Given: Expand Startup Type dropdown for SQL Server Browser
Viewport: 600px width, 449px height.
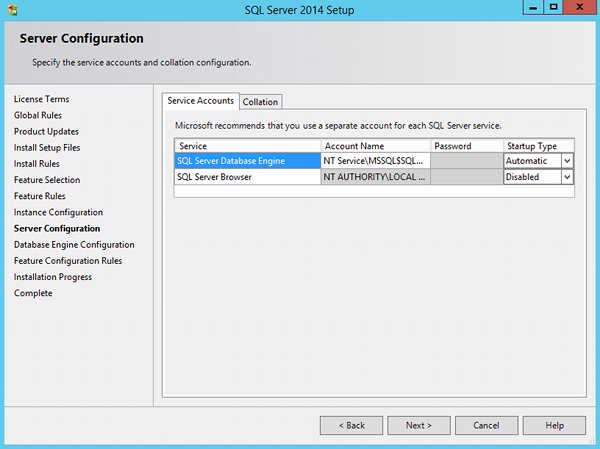Looking at the screenshot, I should click(567, 177).
